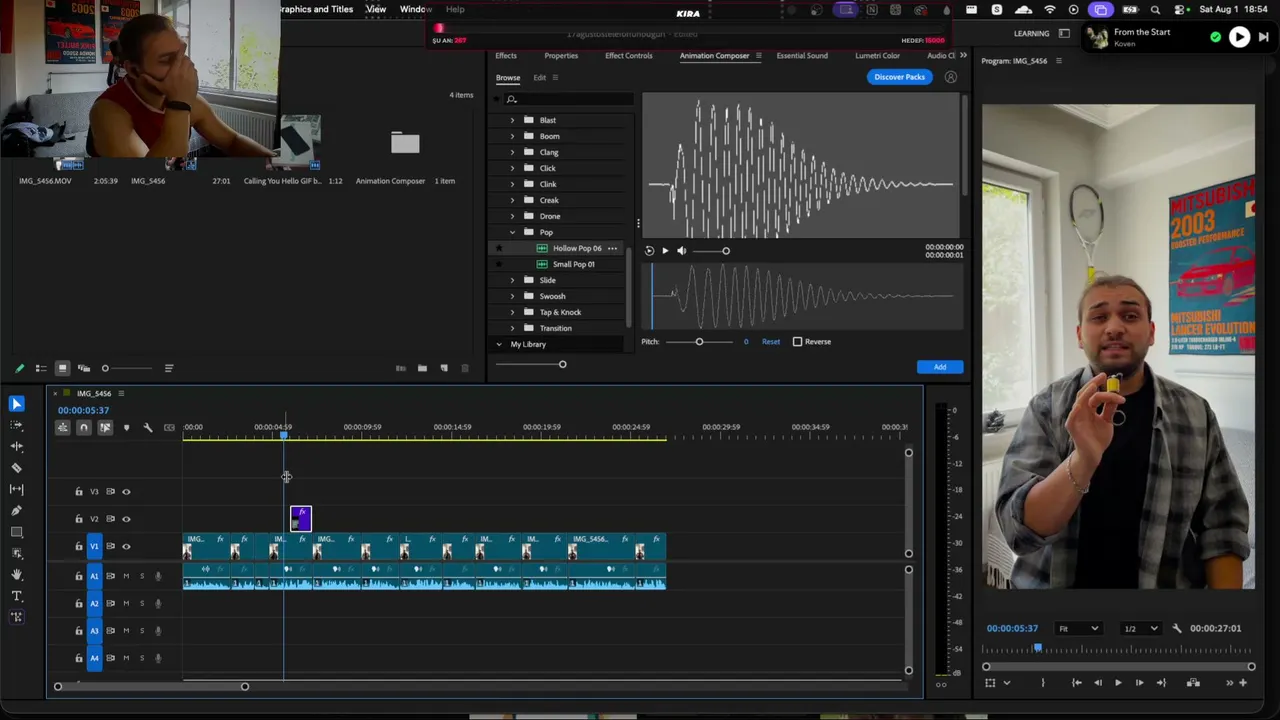The width and height of the screenshot is (1280, 720).
Task: Open the Lumetri Color tab
Action: pyautogui.click(x=877, y=56)
